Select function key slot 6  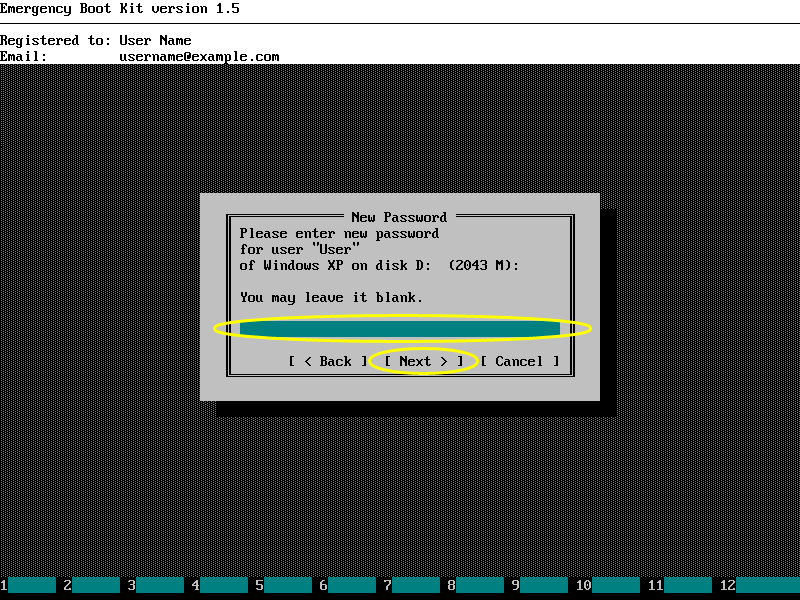tap(348, 585)
